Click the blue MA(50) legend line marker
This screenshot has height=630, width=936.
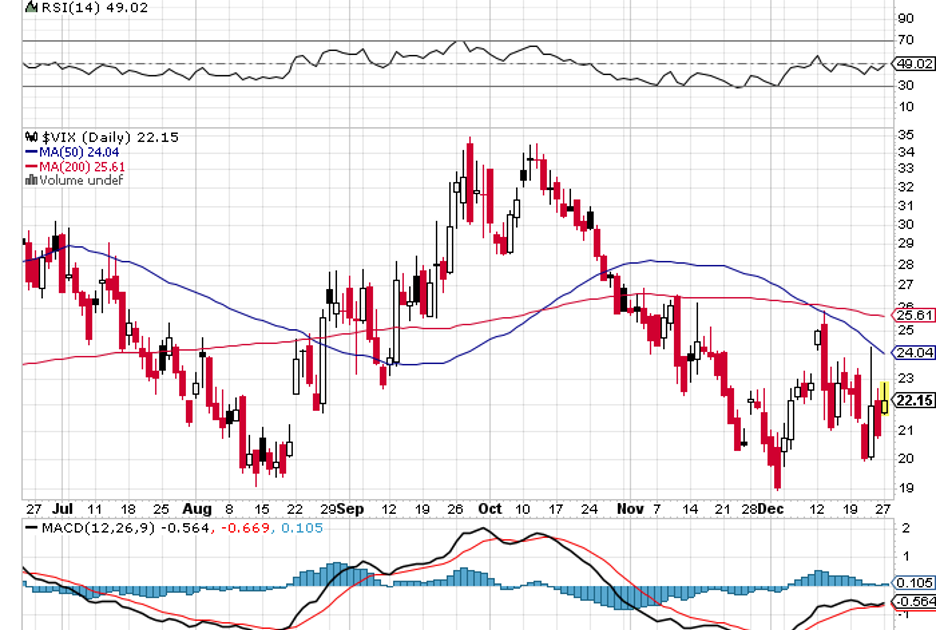30,153
